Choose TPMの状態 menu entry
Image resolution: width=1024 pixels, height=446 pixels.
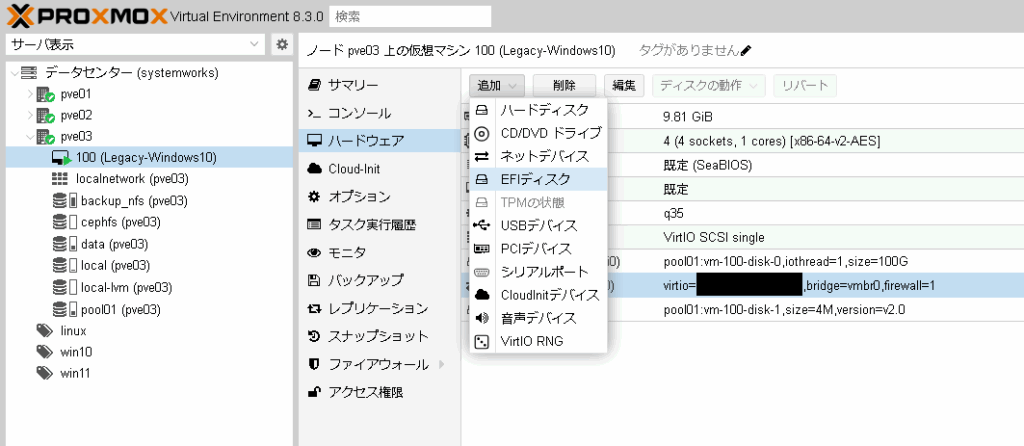coord(539,202)
